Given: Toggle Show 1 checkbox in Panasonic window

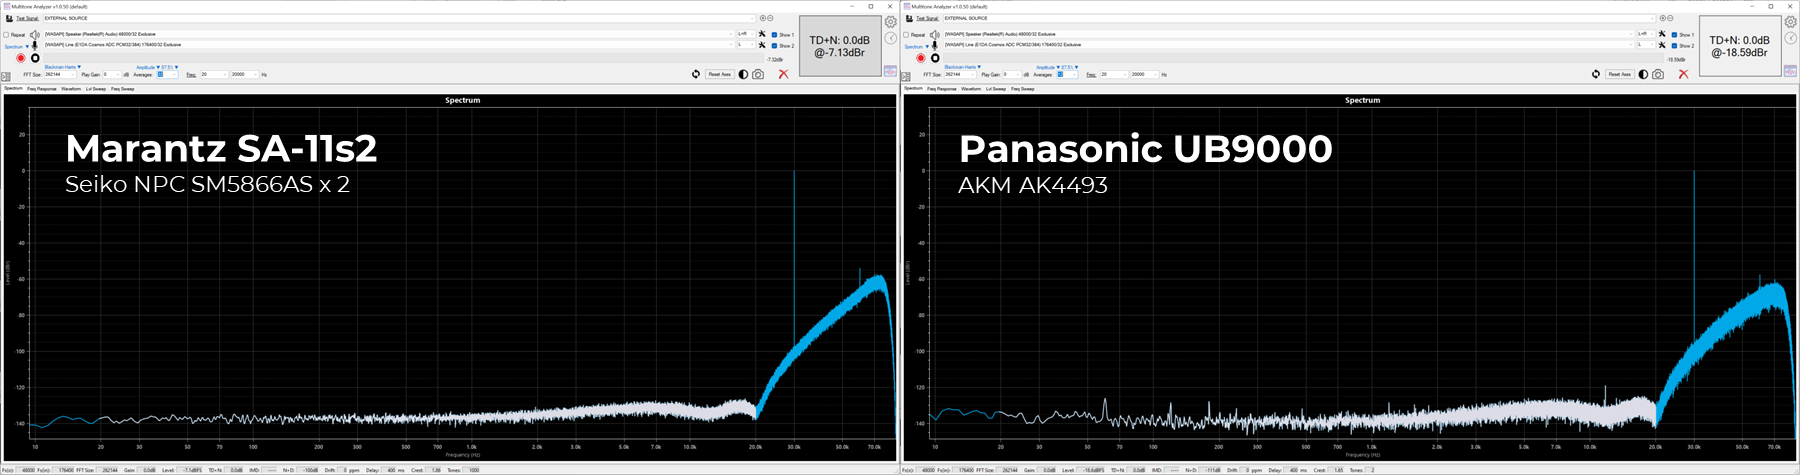Looking at the screenshot, I should 1674,35.
